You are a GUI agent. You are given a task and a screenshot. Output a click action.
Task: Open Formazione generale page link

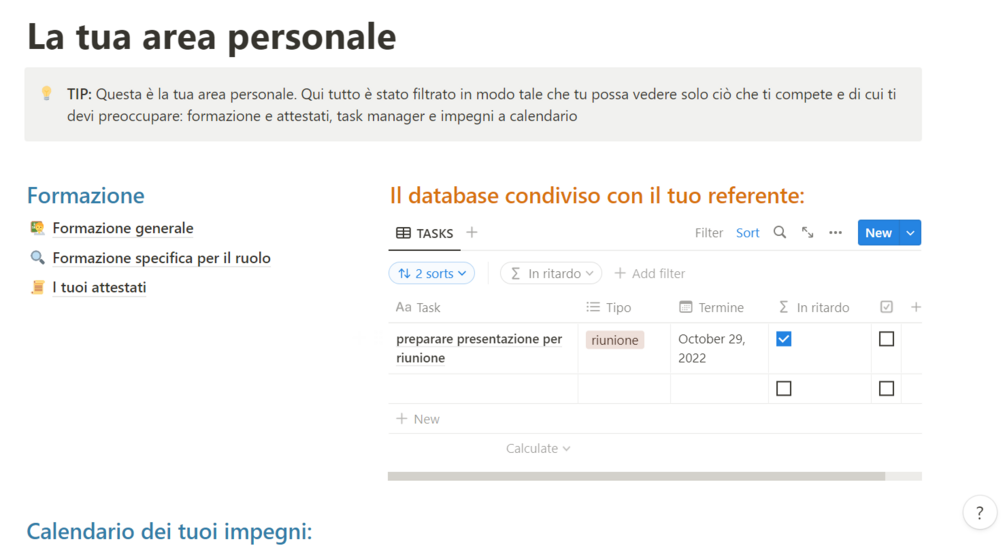coord(122,228)
